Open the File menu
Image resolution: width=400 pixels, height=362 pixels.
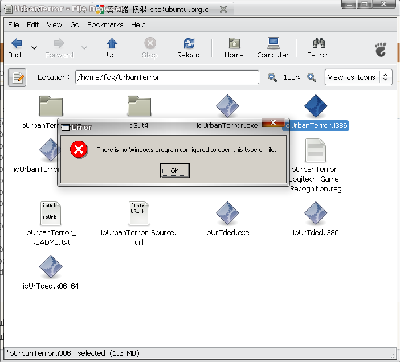[14, 25]
